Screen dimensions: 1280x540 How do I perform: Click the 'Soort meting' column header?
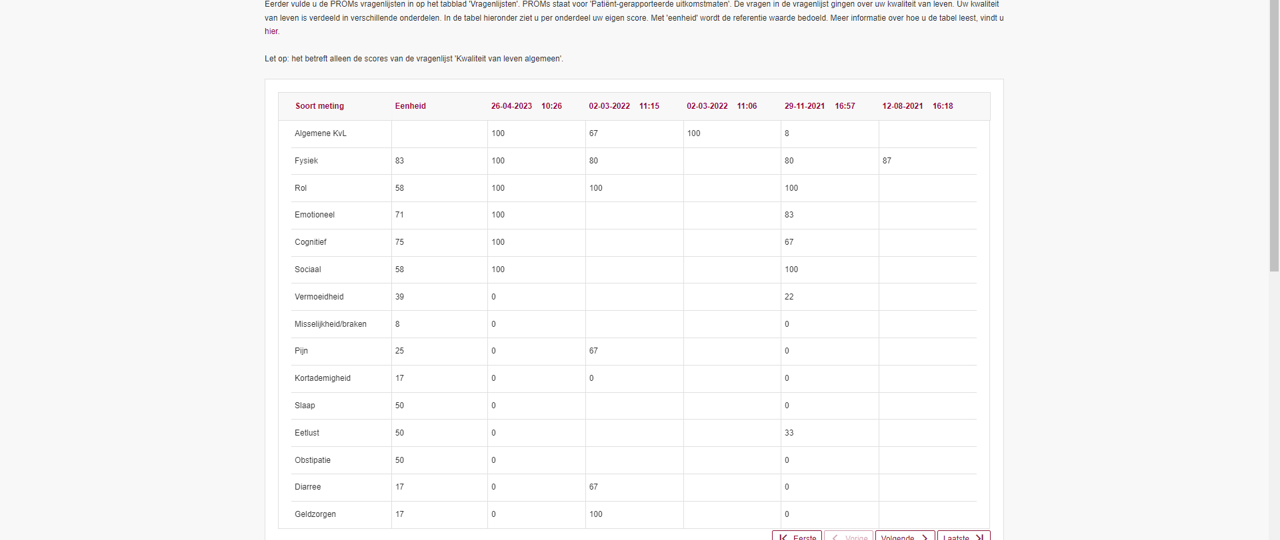pos(319,106)
